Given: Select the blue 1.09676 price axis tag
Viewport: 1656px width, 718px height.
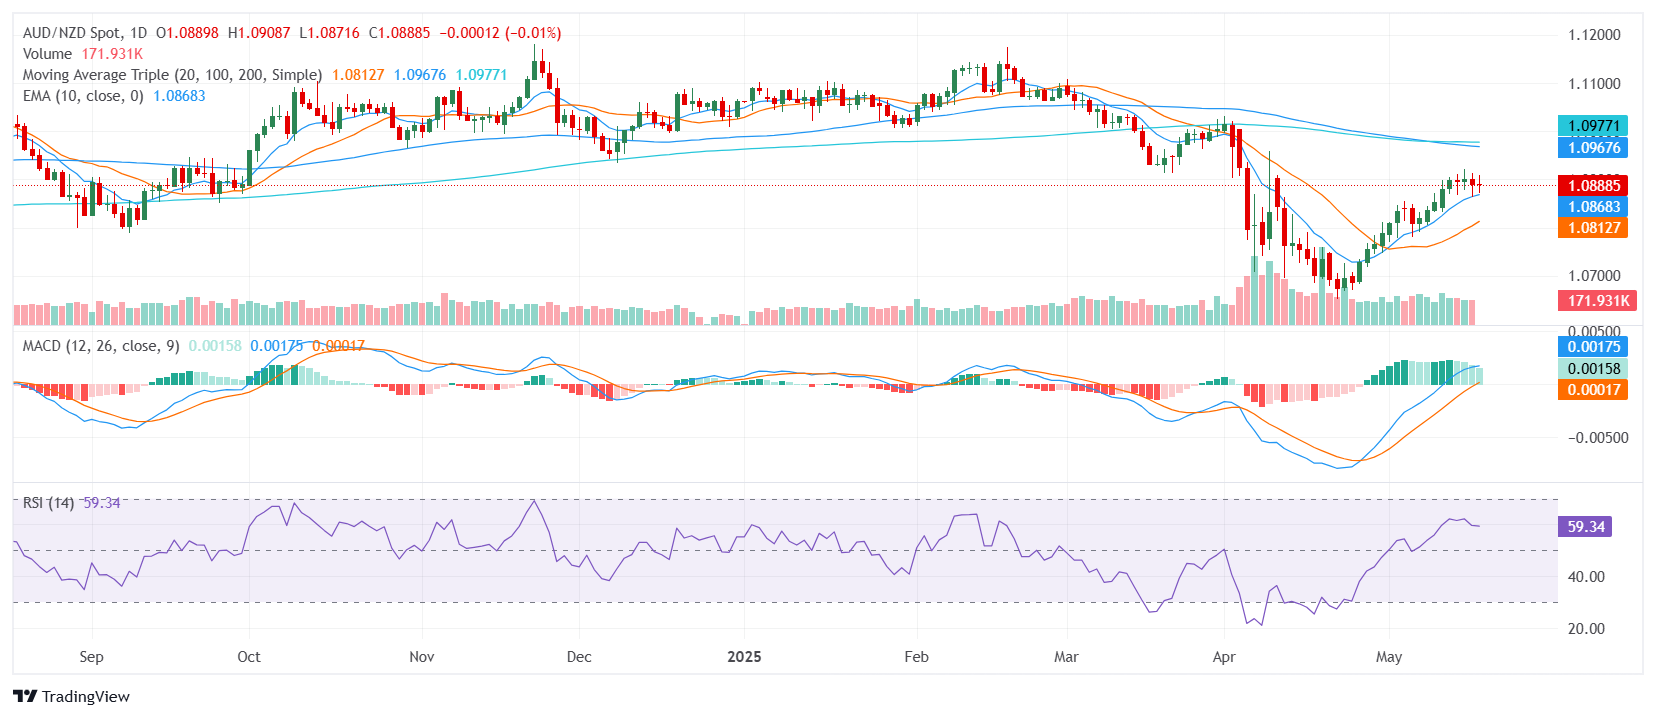Looking at the screenshot, I should click(x=1593, y=147).
